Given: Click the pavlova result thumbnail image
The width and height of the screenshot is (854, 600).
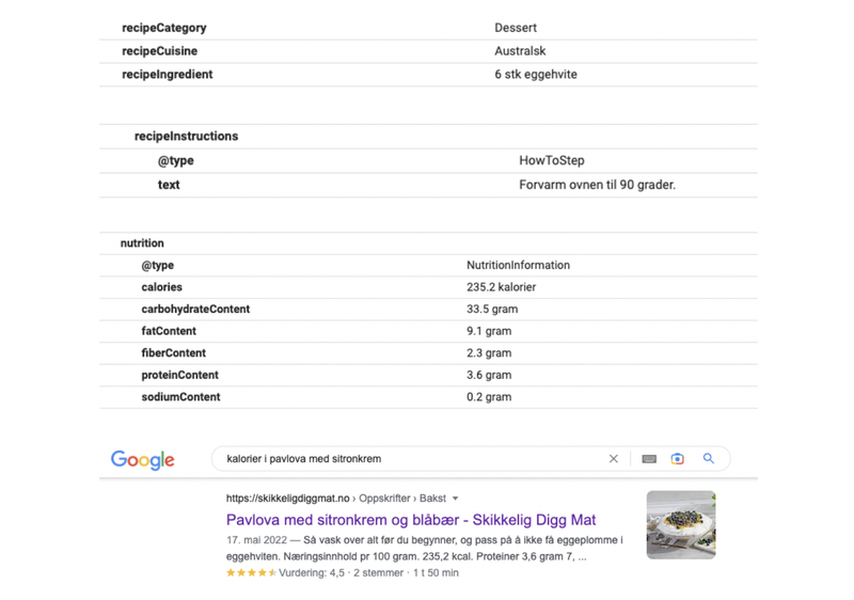Looking at the screenshot, I should [x=680, y=524].
